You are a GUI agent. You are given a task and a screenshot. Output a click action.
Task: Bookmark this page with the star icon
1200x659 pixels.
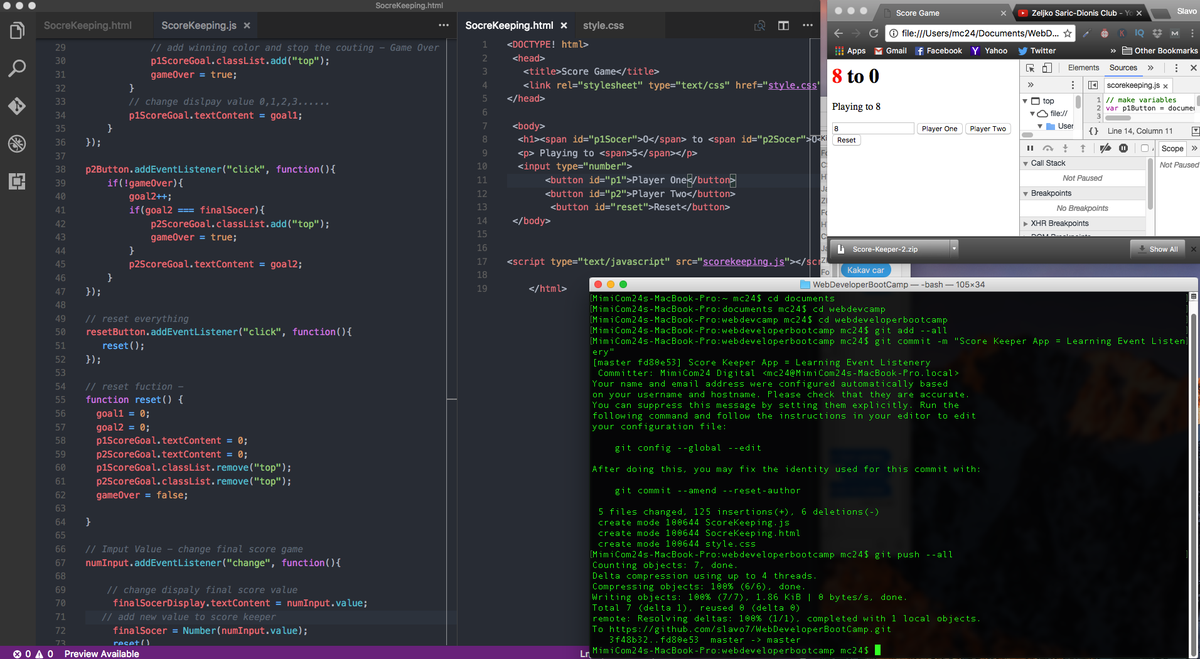1067,34
